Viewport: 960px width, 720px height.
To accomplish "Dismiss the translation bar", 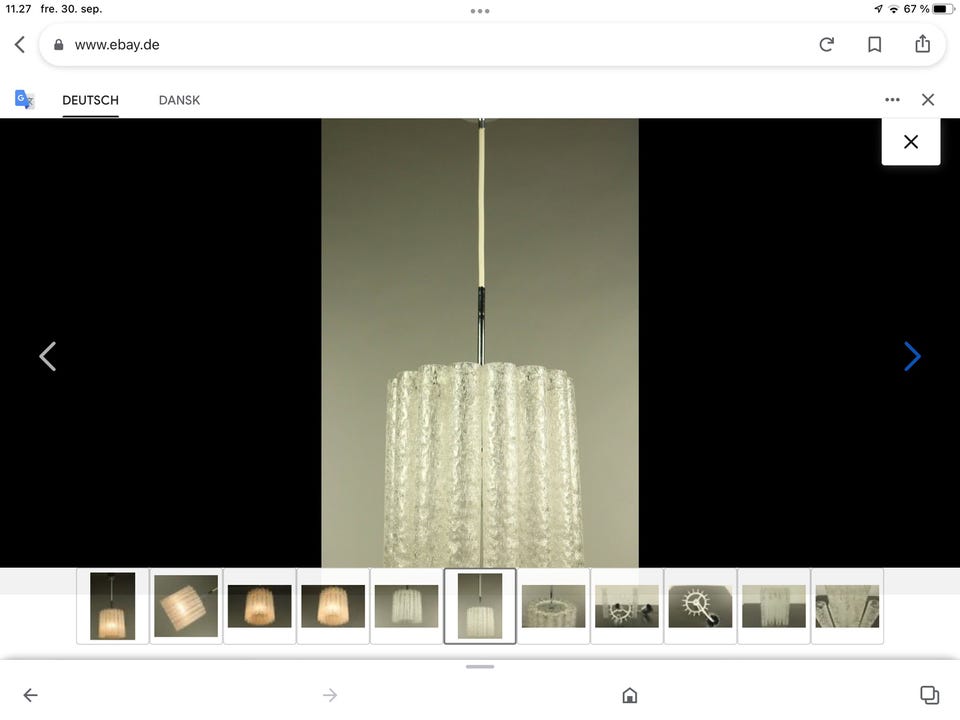I will pos(928,99).
